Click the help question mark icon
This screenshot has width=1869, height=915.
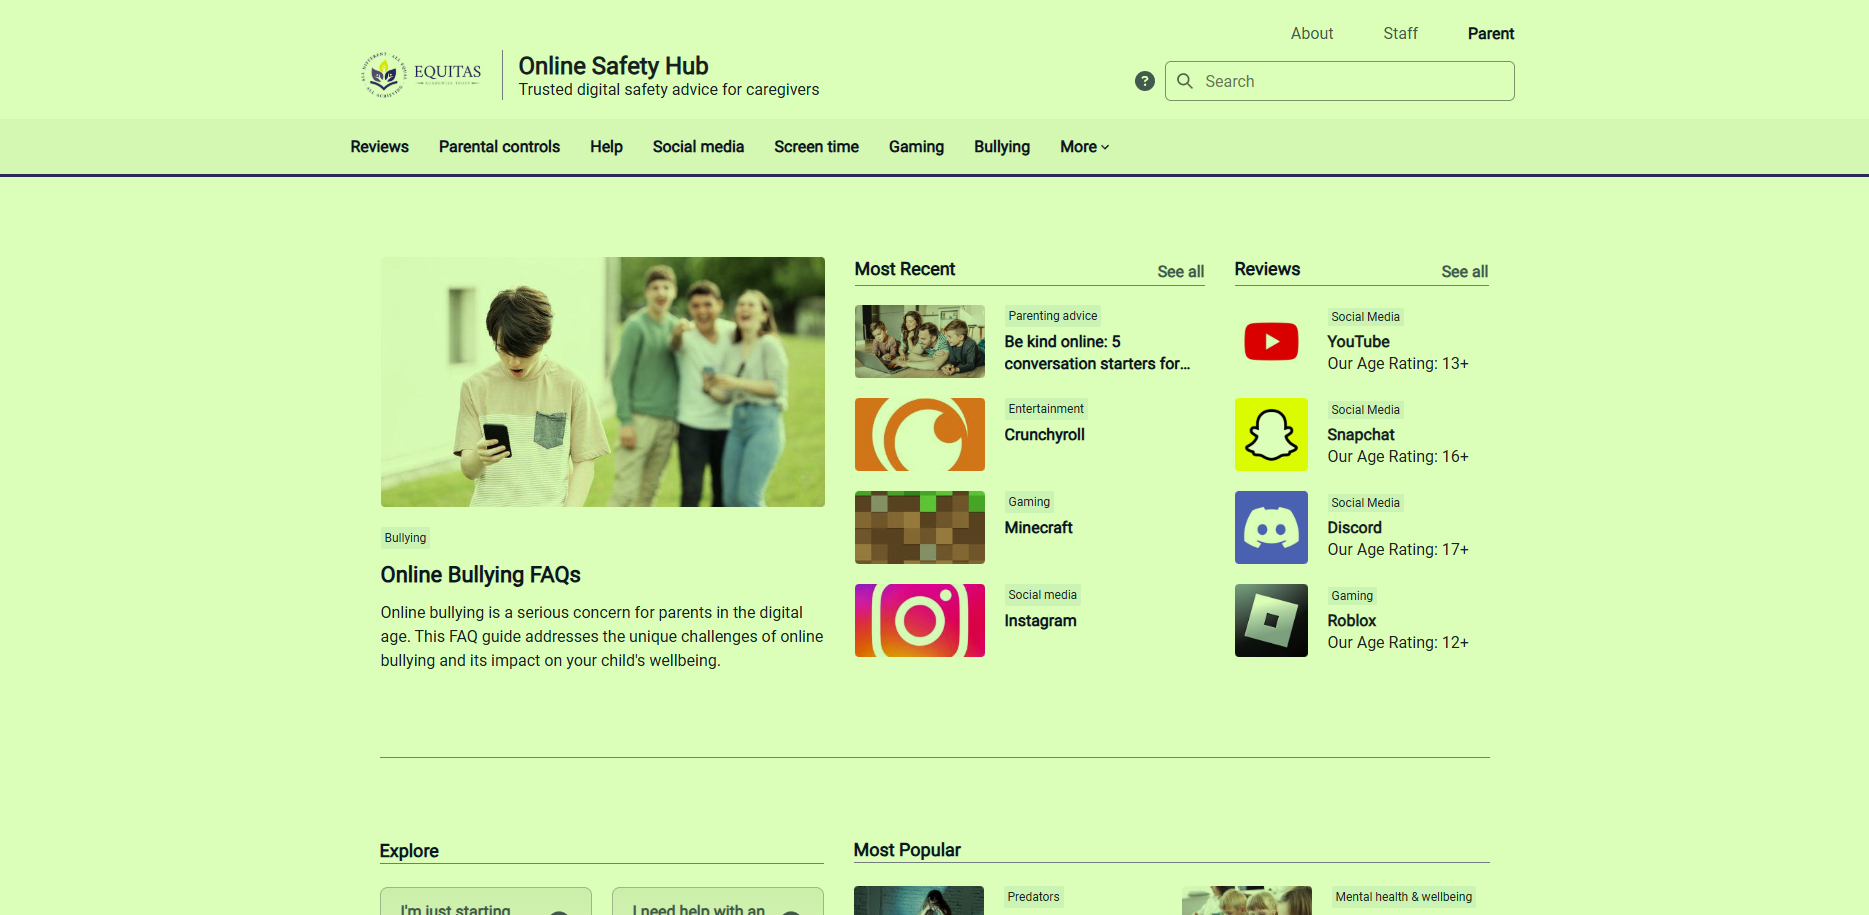tap(1145, 81)
